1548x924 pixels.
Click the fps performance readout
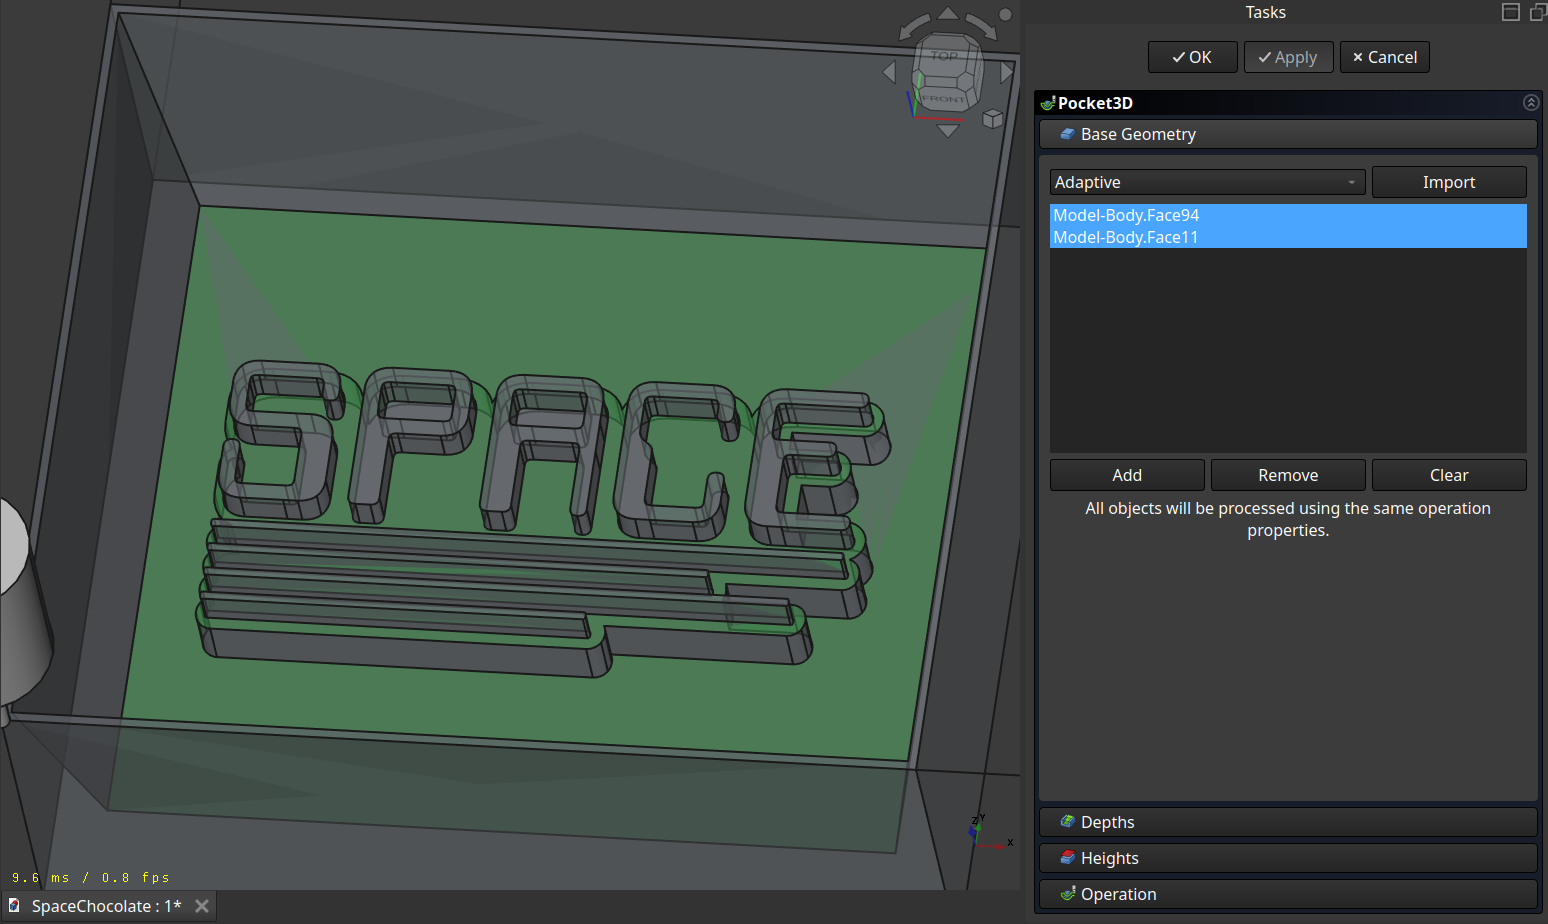tap(90, 877)
